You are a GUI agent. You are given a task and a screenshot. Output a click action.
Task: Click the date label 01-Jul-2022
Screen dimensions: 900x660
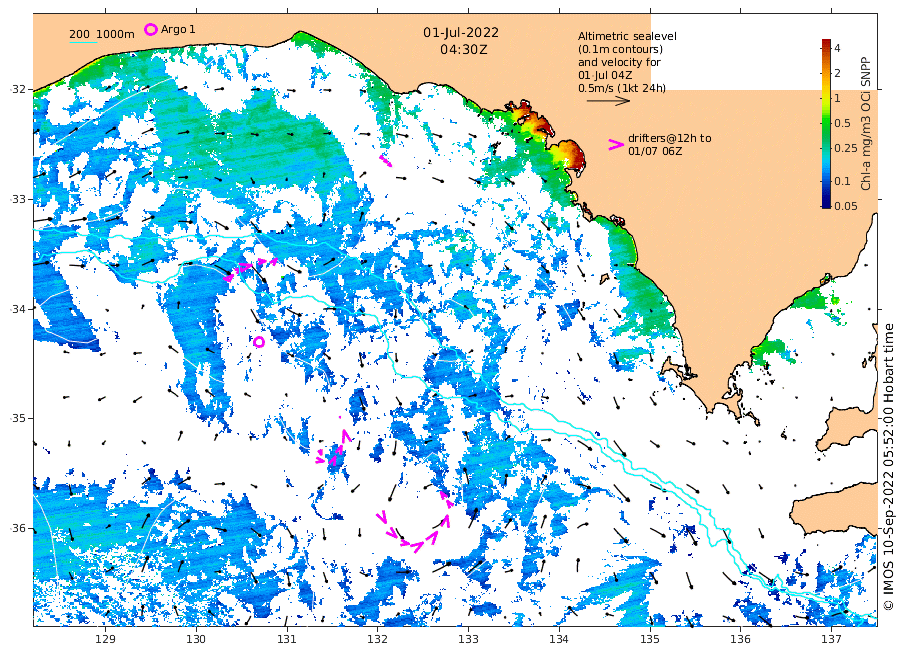pos(461,33)
